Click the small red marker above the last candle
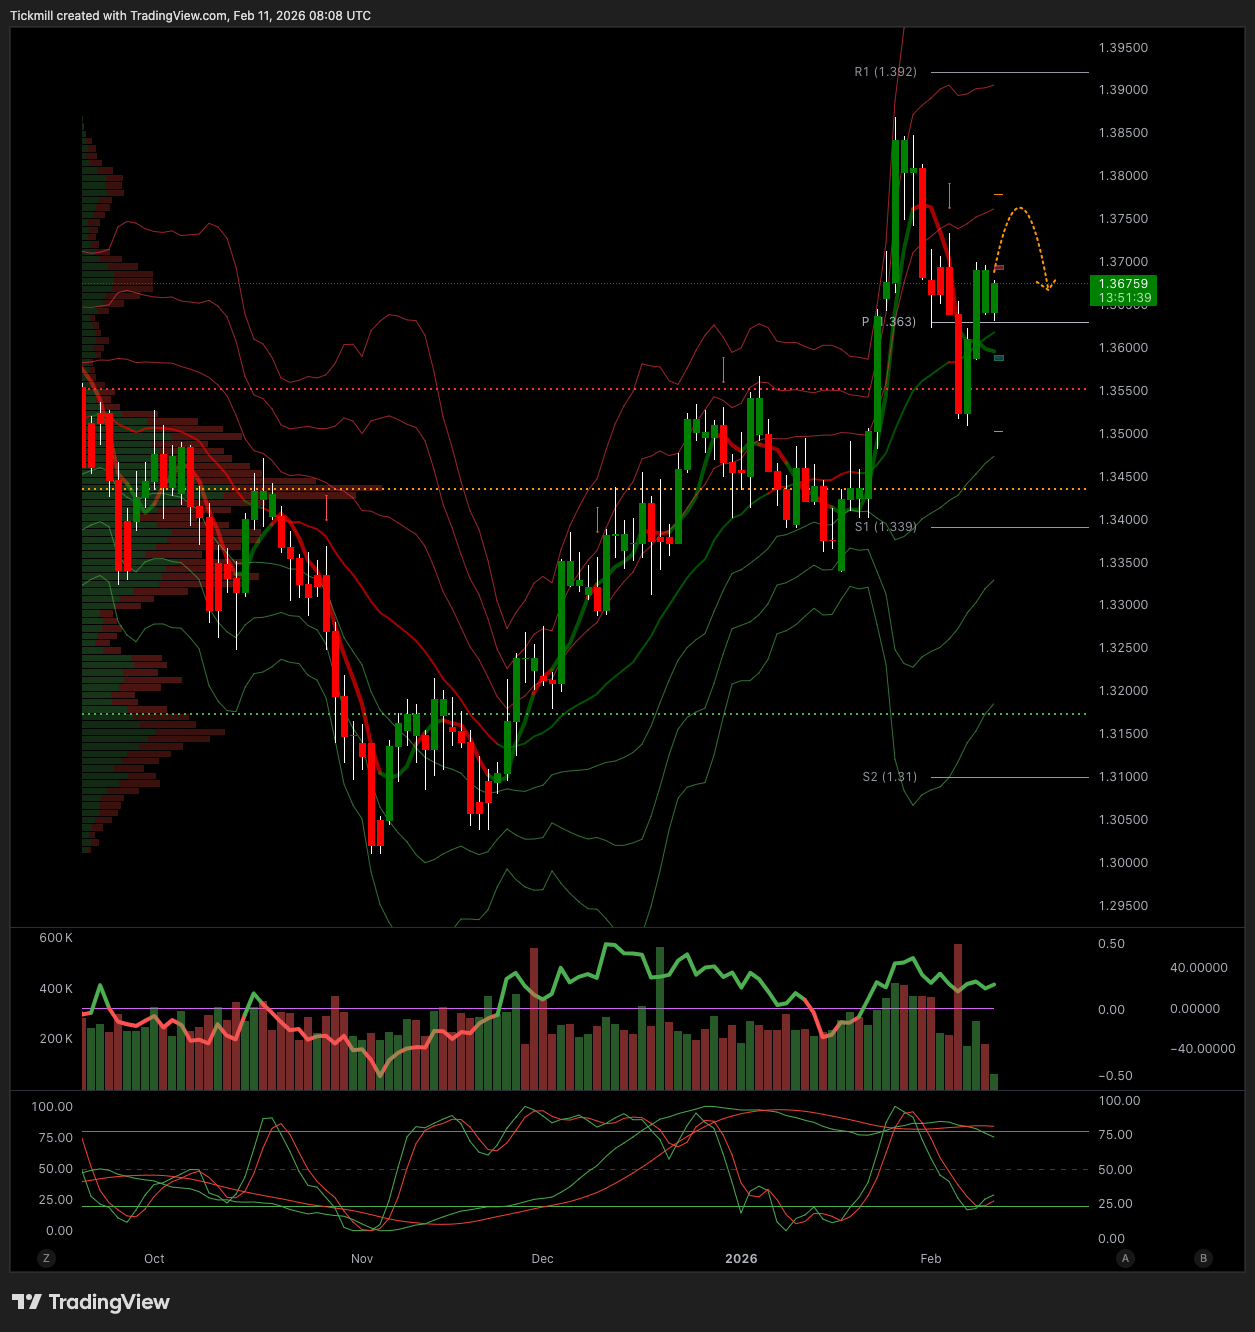The width and height of the screenshot is (1255, 1332). (998, 268)
